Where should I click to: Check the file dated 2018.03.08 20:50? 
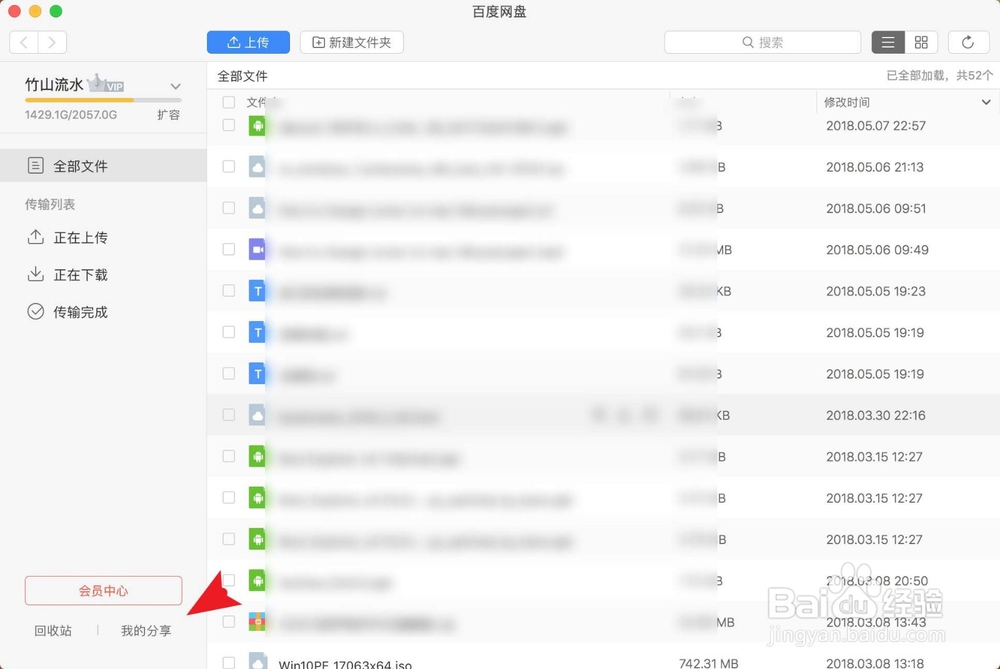point(228,580)
